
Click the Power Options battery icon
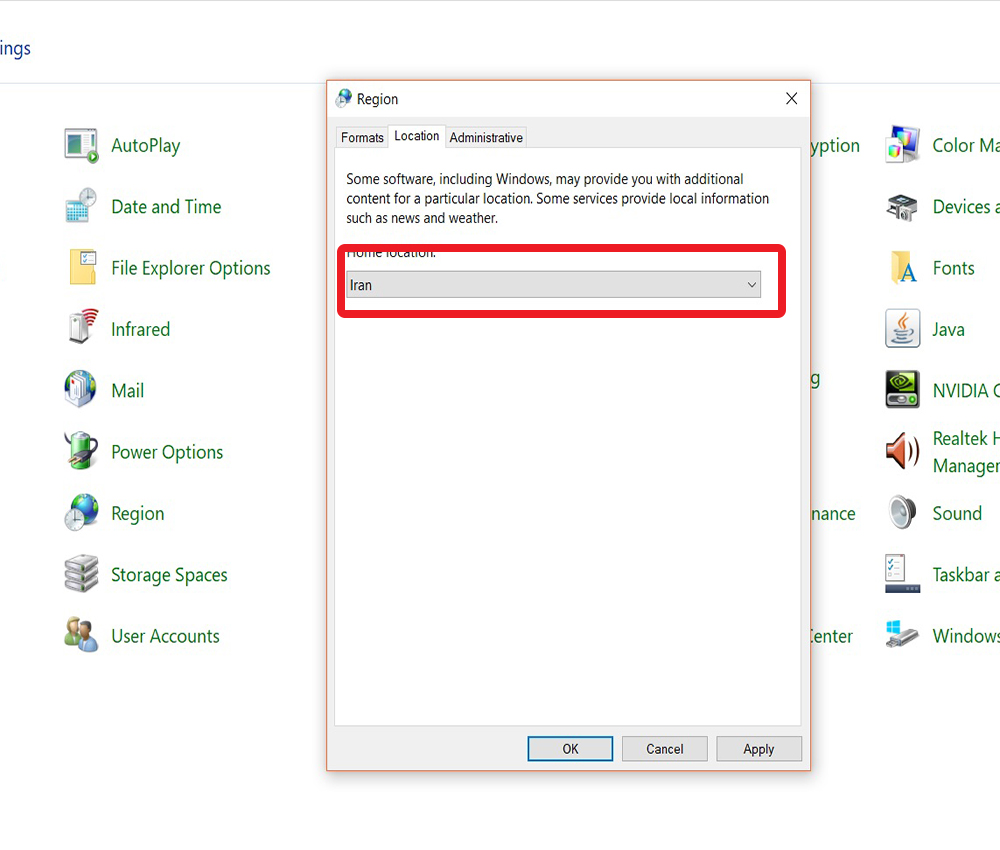coord(81,451)
